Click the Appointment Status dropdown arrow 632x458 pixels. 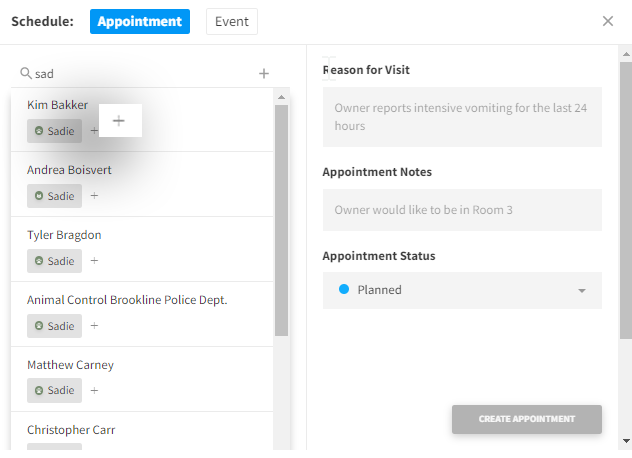tap(582, 291)
